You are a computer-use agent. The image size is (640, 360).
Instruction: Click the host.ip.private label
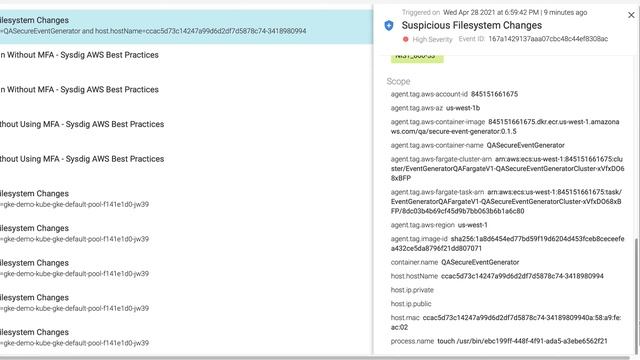pyautogui.click(x=412, y=290)
